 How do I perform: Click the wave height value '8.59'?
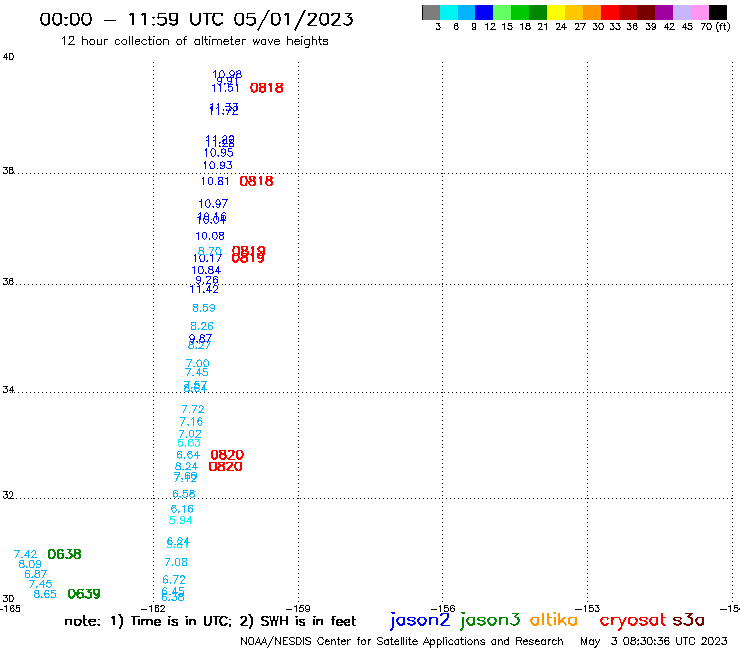tap(204, 308)
